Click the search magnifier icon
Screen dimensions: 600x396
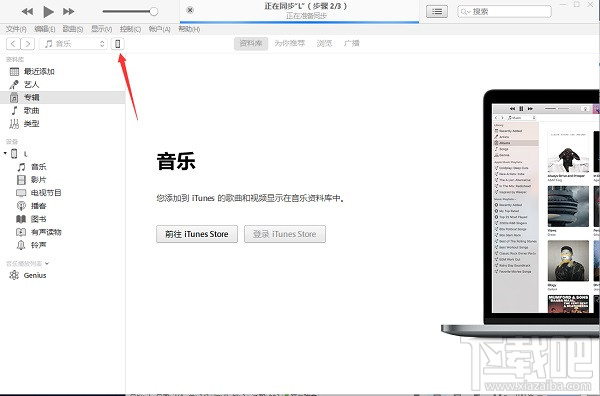click(465, 11)
